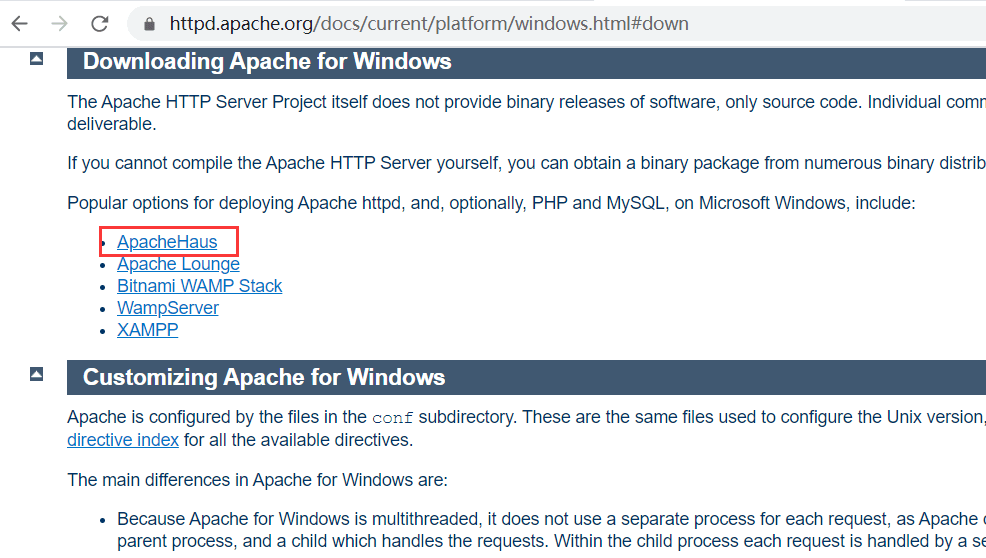This screenshot has height=558, width=986.
Task: Open the Apache Lounge link
Action: 178,264
